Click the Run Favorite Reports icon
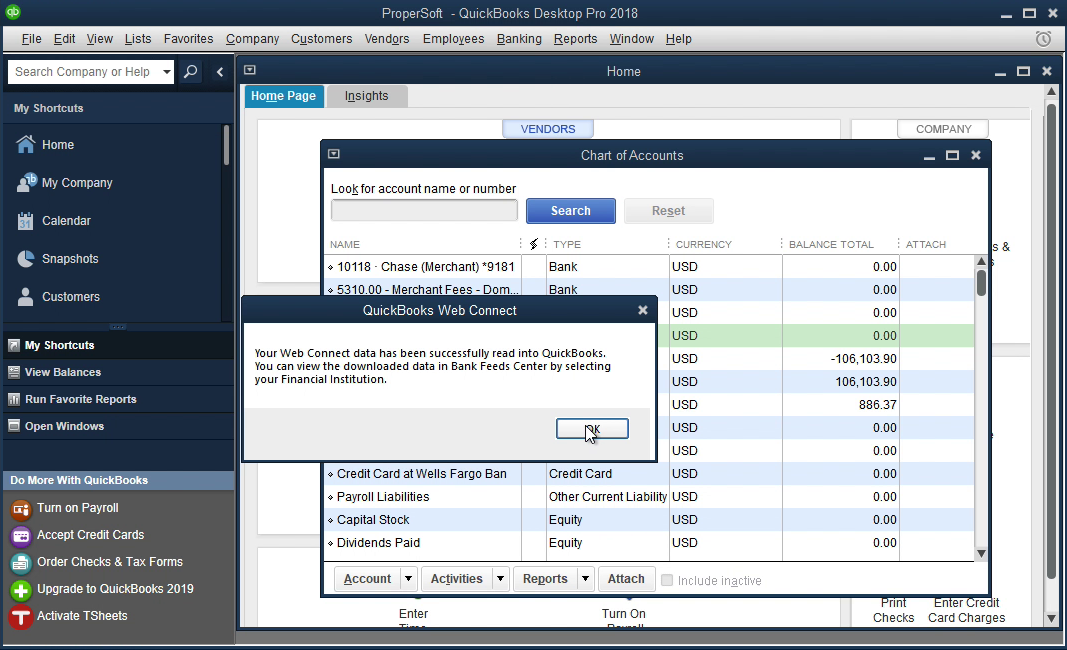This screenshot has height=650, width=1067. 14,400
